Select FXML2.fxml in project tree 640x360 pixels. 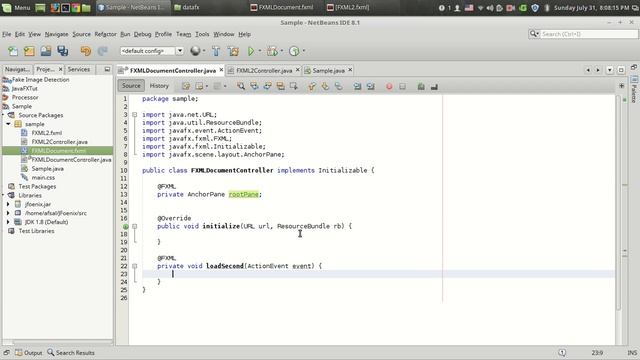[47, 133]
